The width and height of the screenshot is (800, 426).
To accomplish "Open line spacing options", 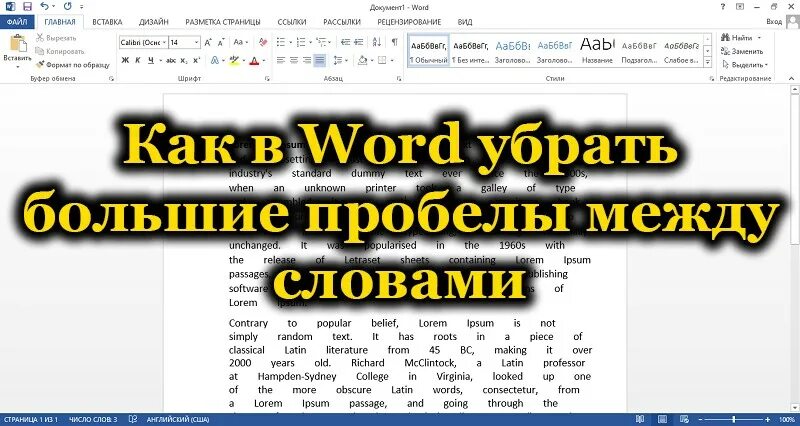I will coord(338,60).
